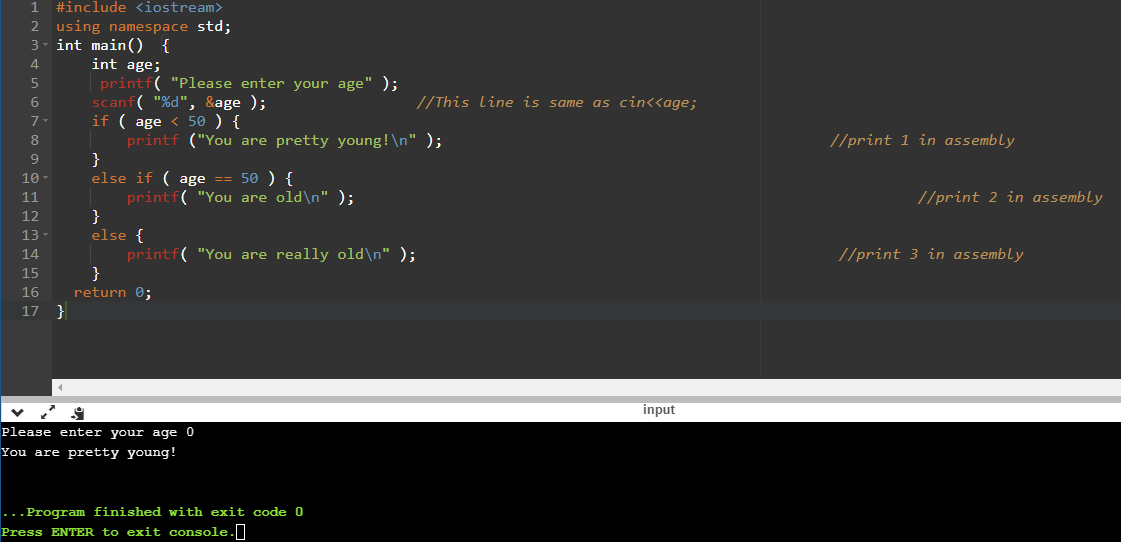Click line number 1 in the gutter

(34, 8)
